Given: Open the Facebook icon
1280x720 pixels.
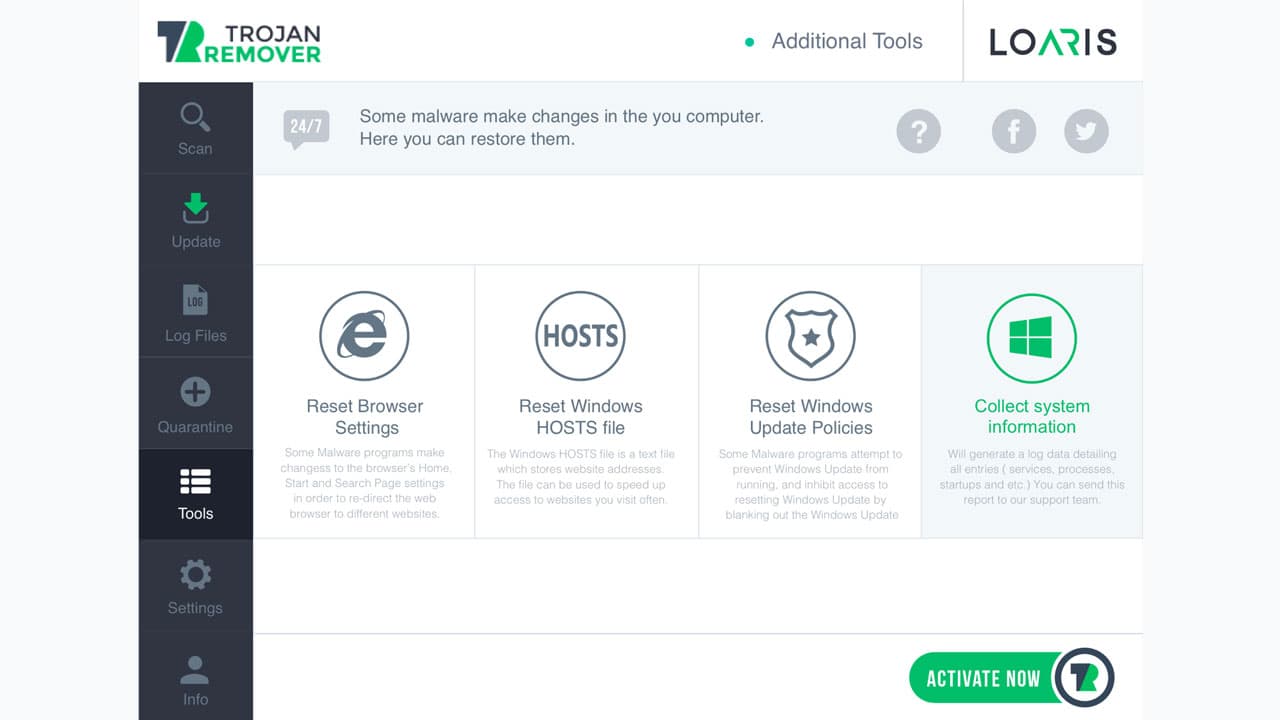Looking at the screenshot, I should click(x=1013, y=131).
